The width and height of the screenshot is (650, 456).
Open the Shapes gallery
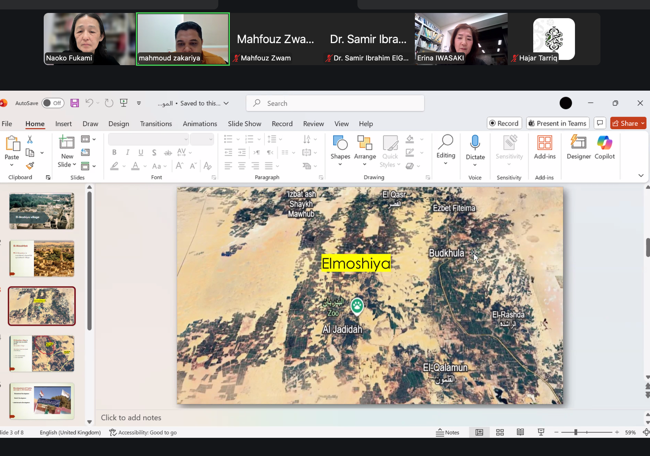[x=340, y=148]
